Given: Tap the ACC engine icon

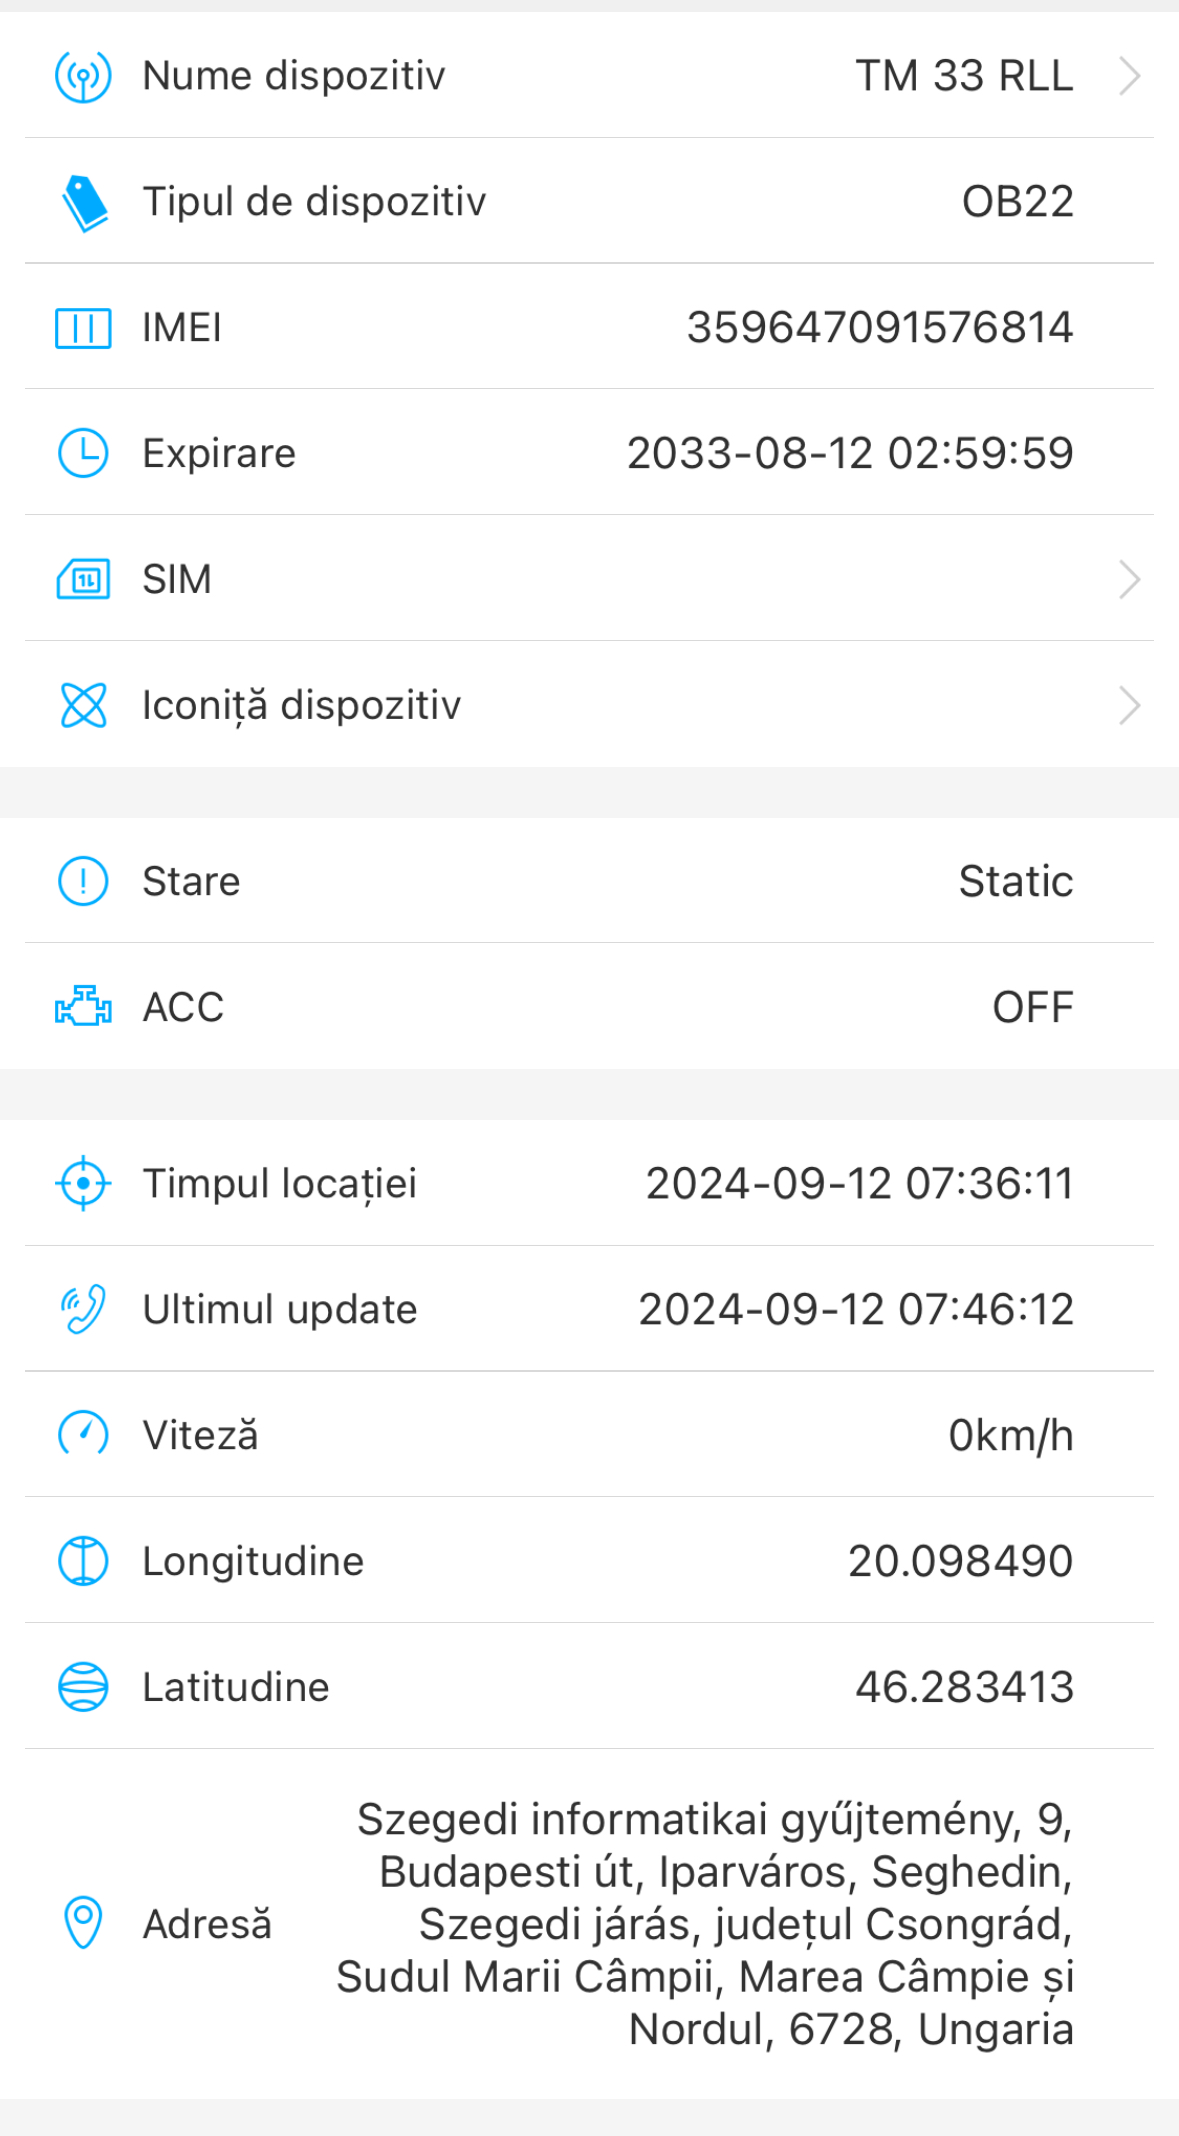Looking at the screenshot, I should coord(83,1006).
